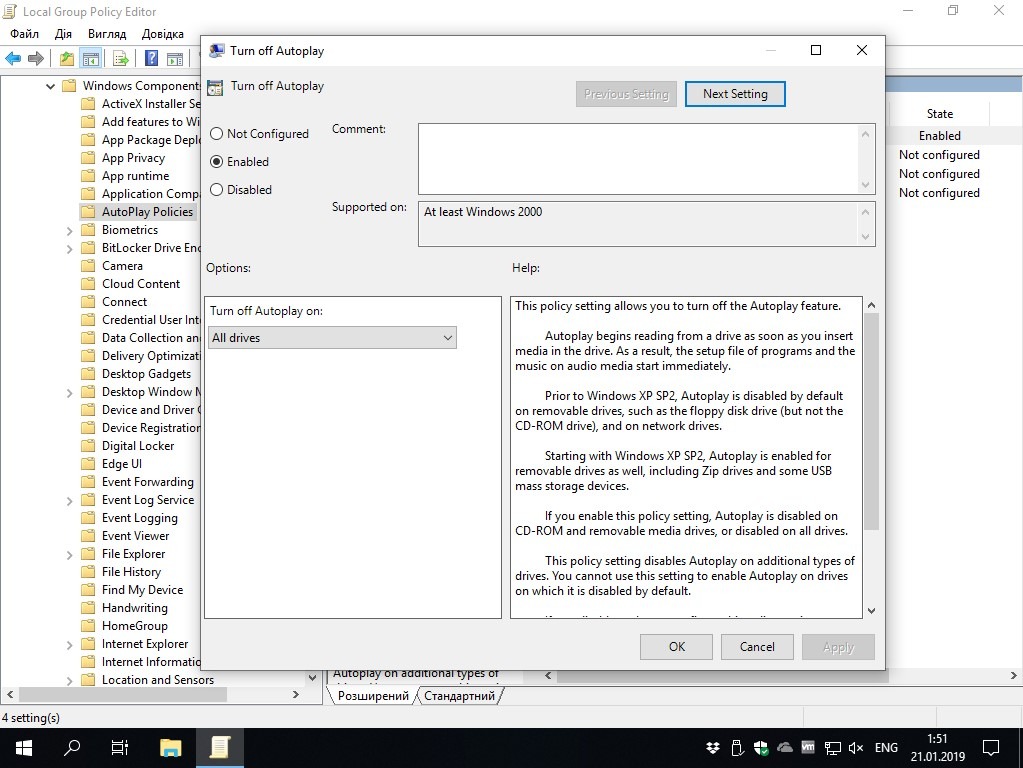Click the Camera folder icon in tree

pos(88,266)
